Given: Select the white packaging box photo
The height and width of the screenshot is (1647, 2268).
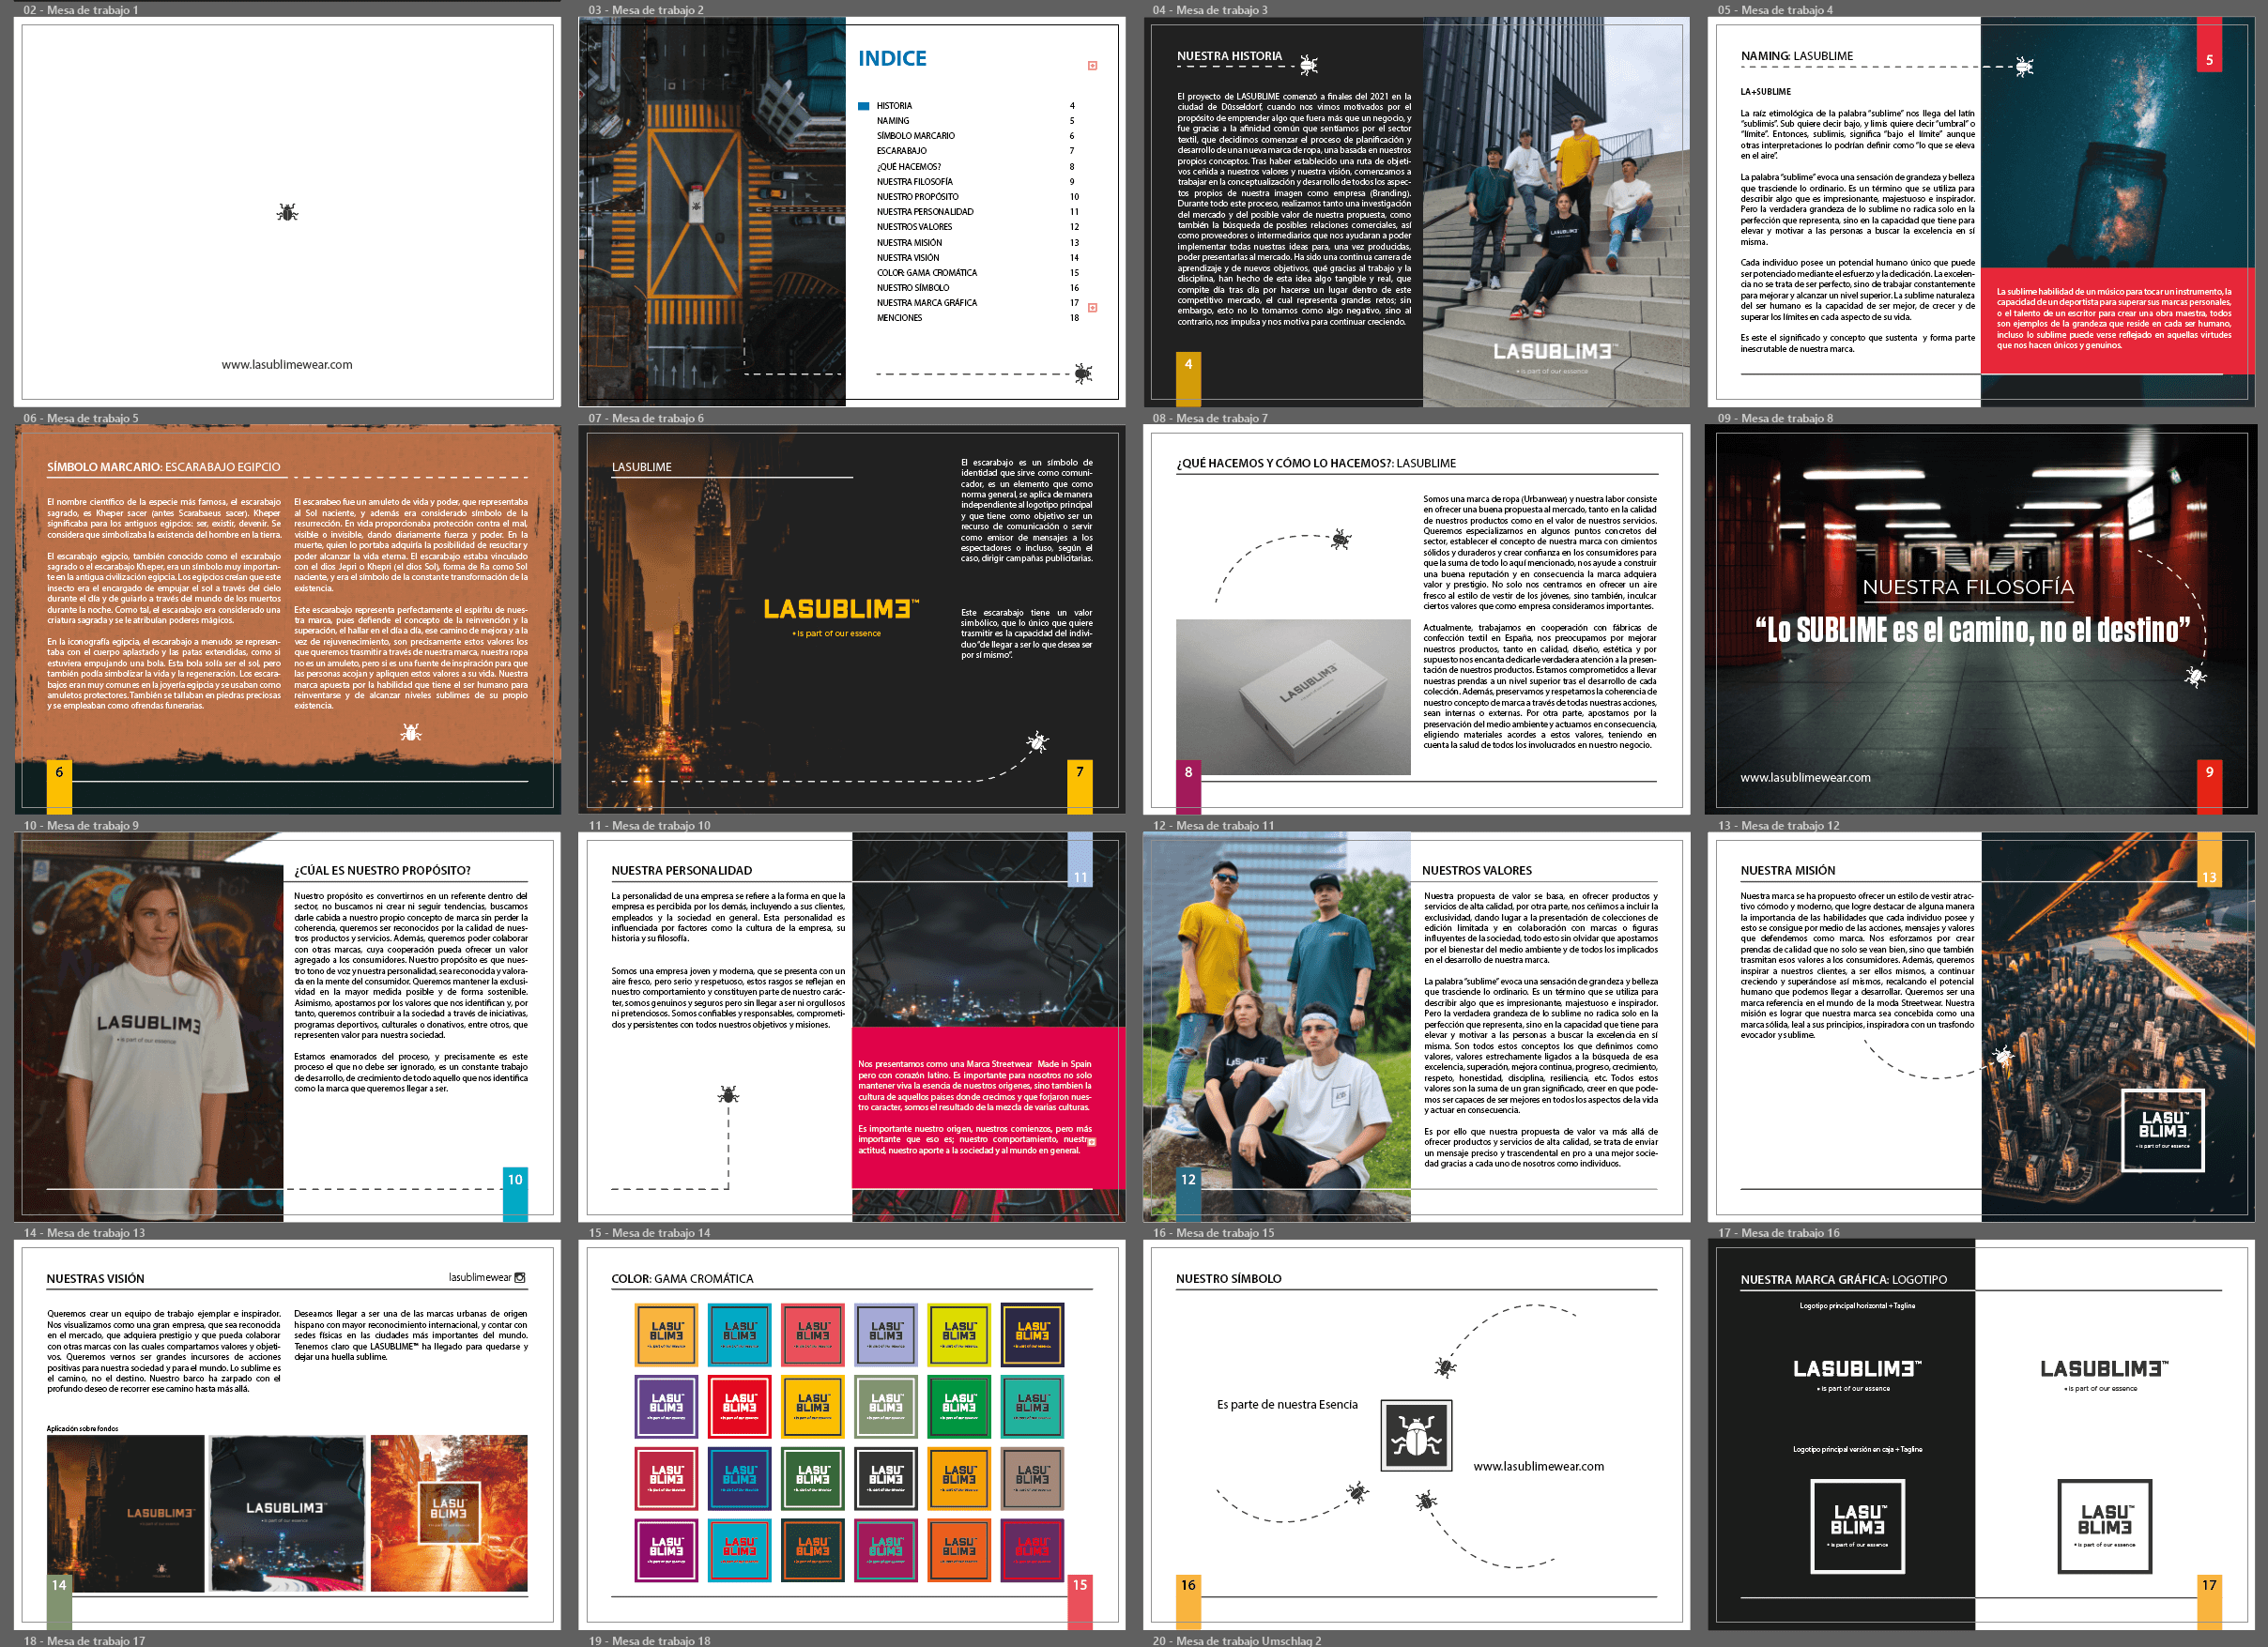Looking at the screenshot, I should (1293, 696).
